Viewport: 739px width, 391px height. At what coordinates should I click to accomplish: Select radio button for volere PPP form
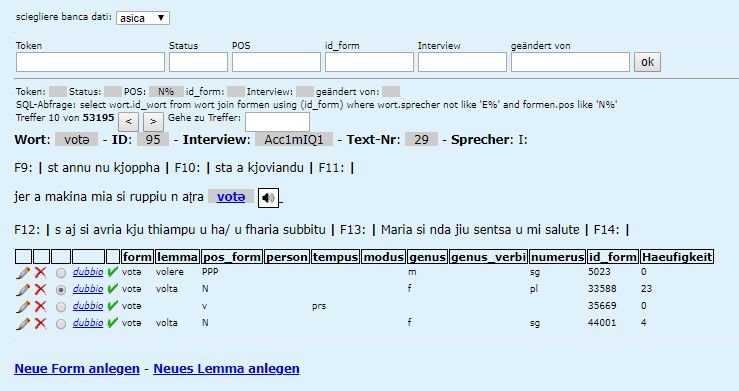pyautogui.click(x=61, y=273)
